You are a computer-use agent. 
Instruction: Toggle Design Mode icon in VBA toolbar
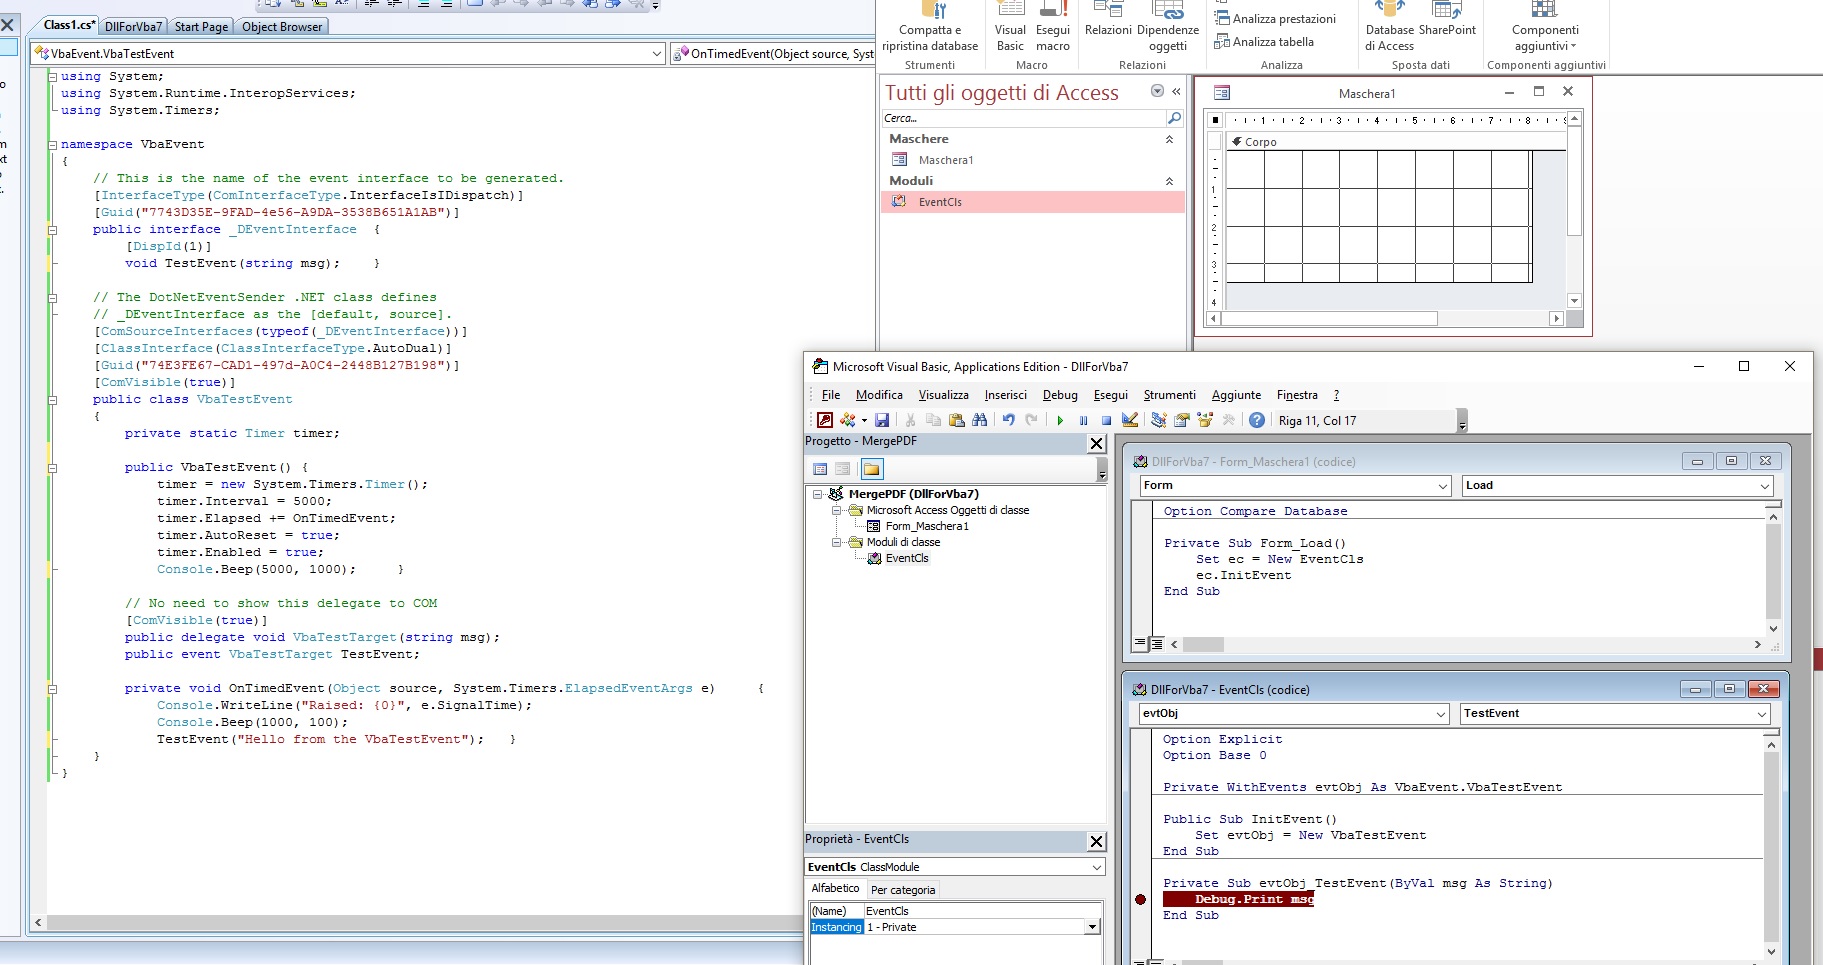[x=1130, y=420]
